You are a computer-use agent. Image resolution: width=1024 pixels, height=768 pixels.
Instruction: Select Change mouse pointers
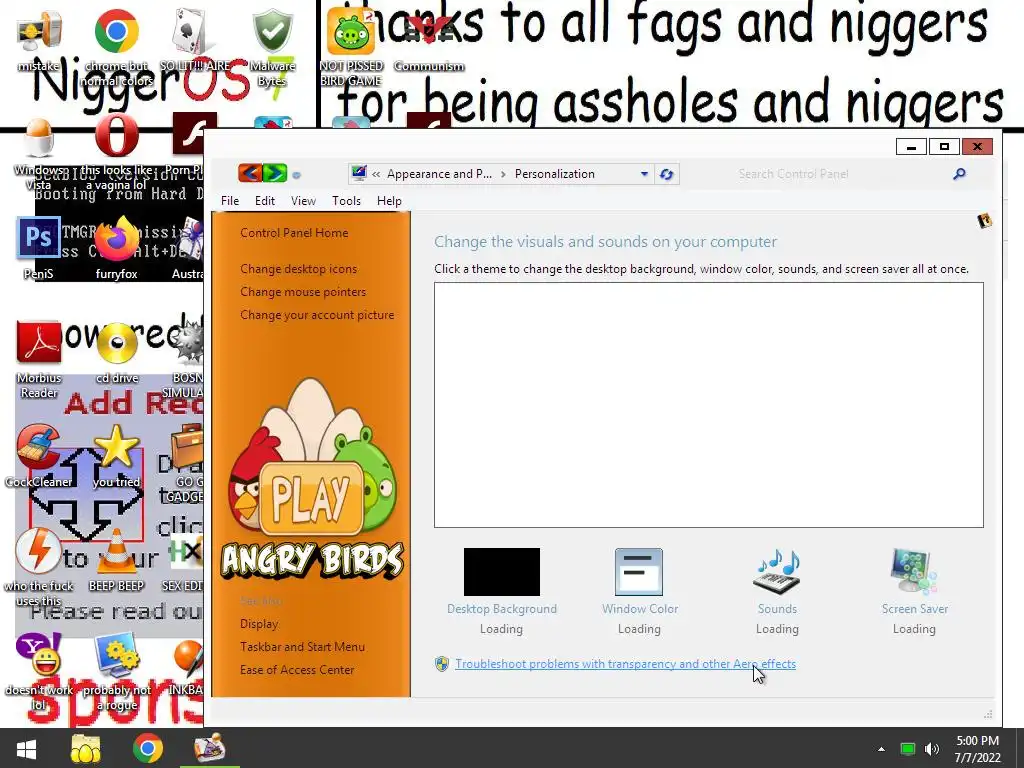click(x=303, y=292)
